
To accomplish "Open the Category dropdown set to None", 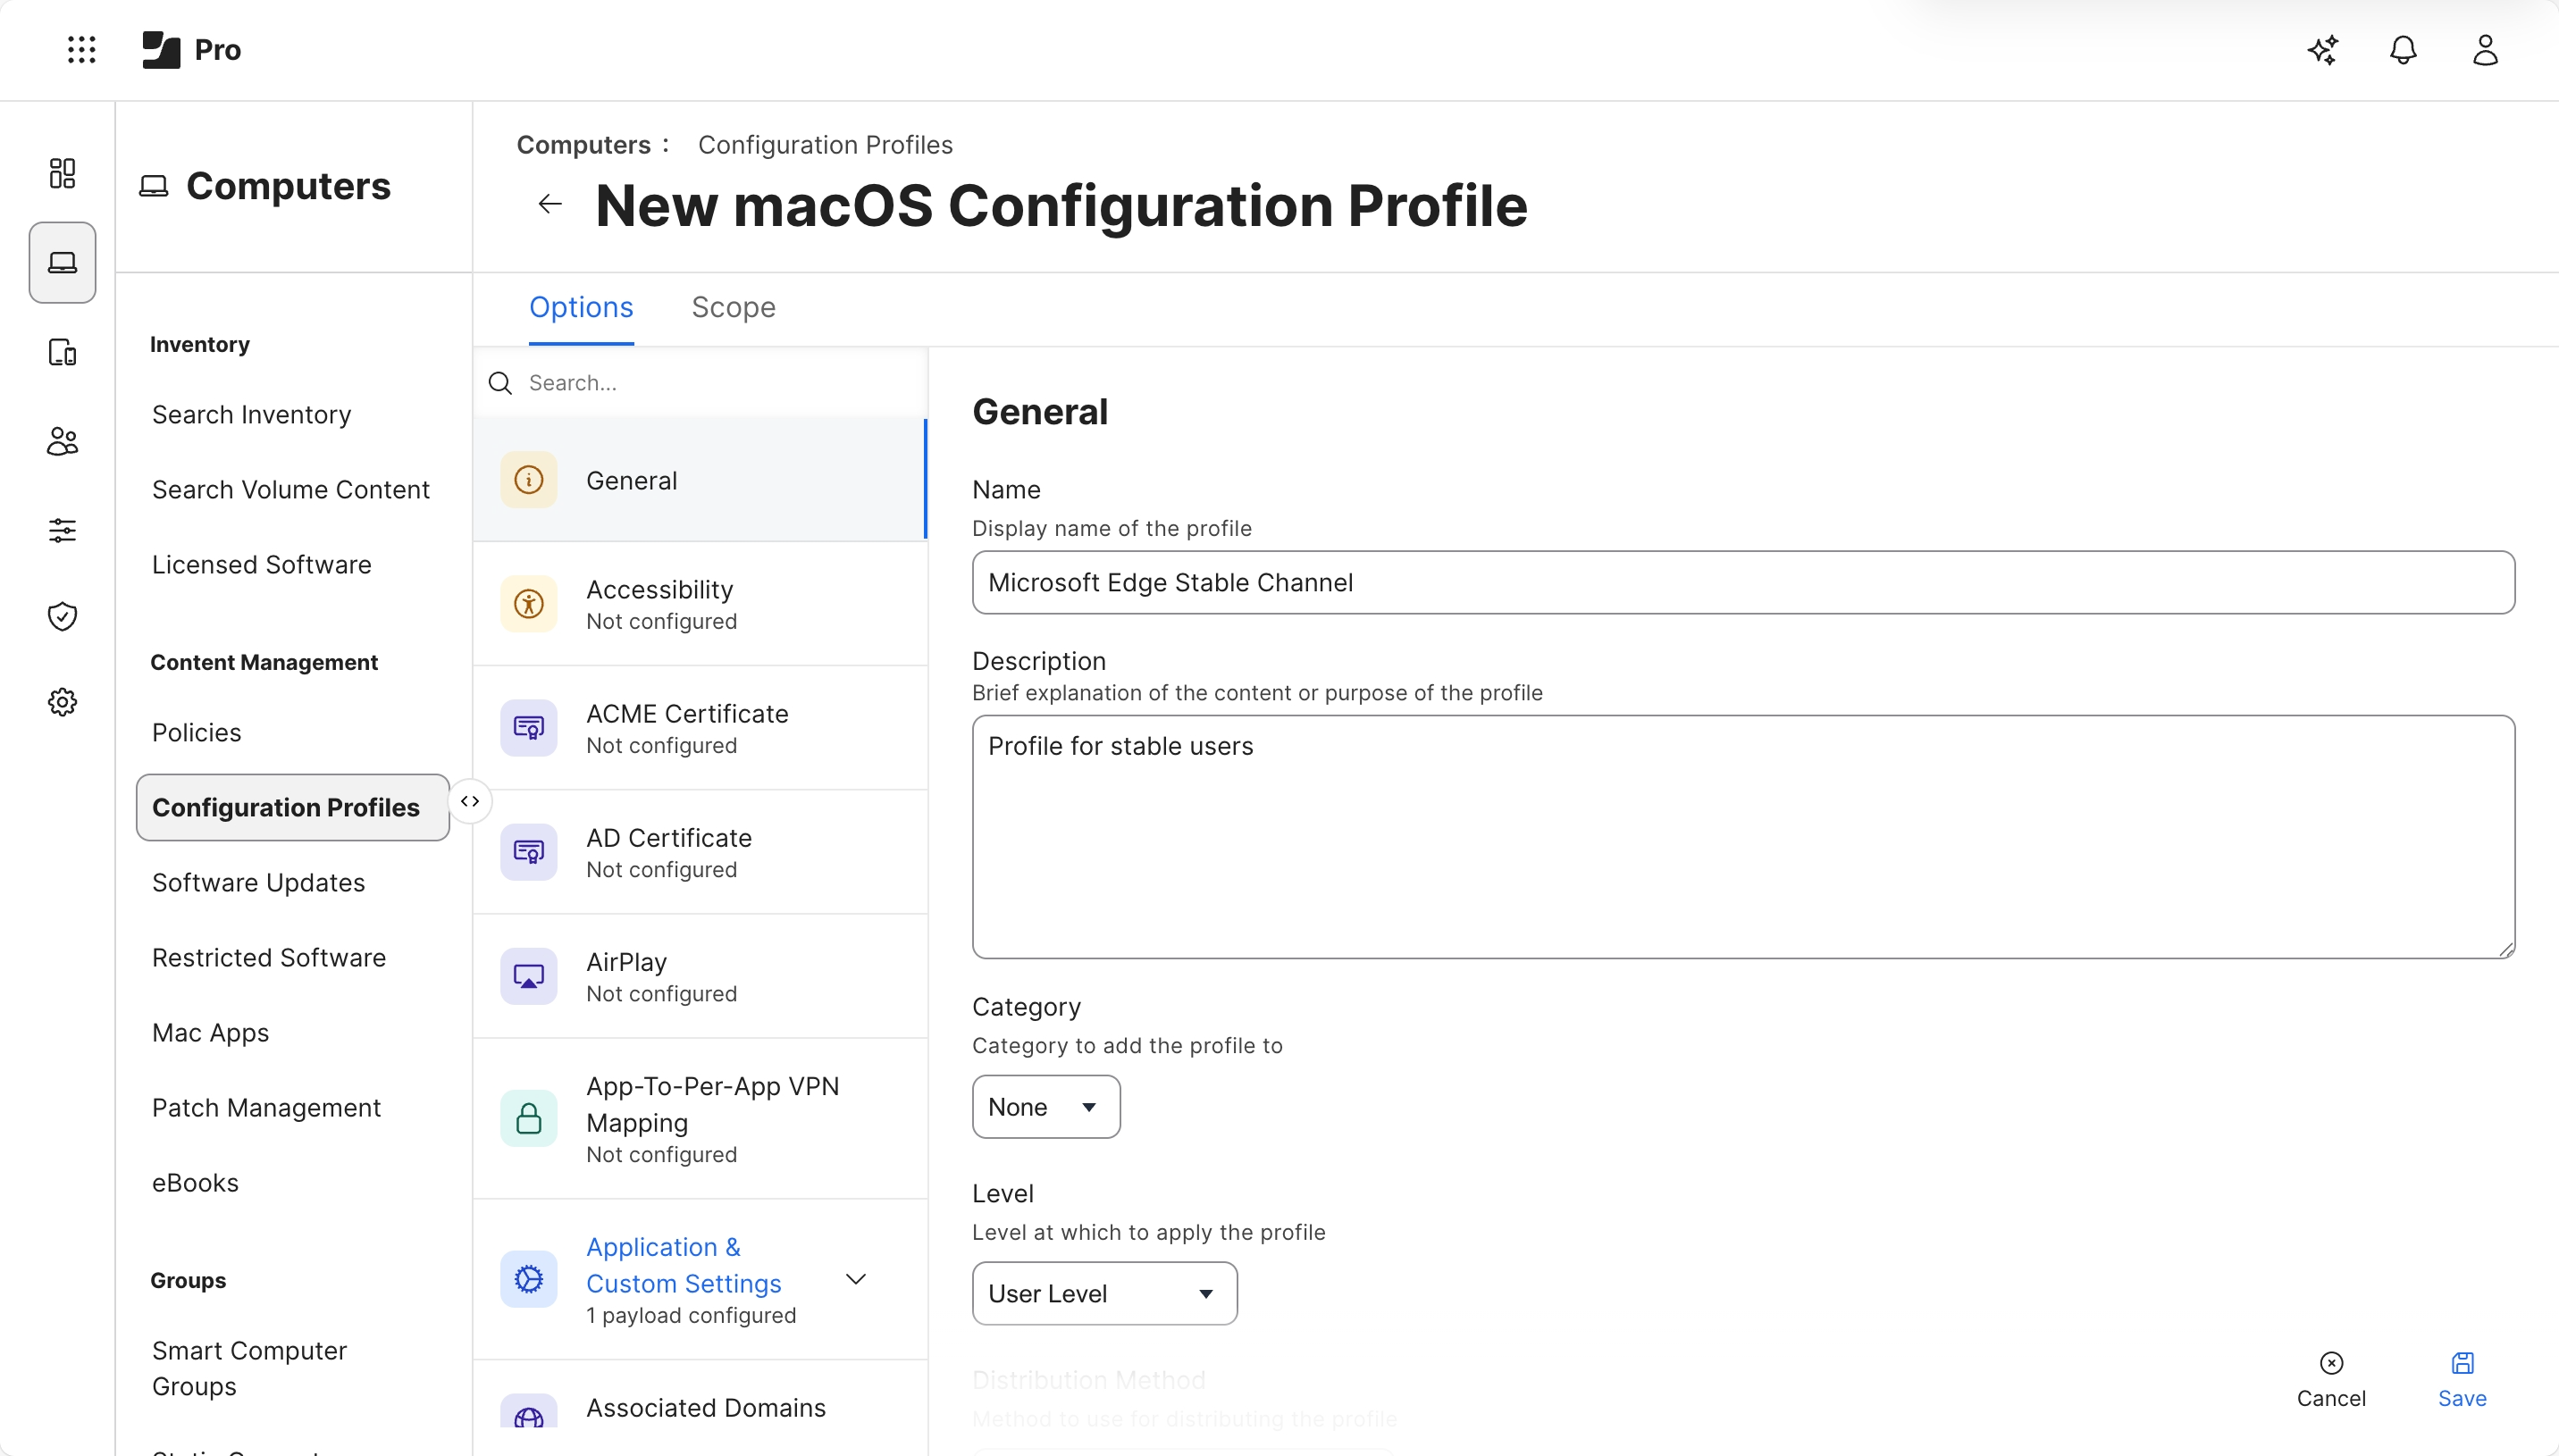I will [x=1045, y=1106].
